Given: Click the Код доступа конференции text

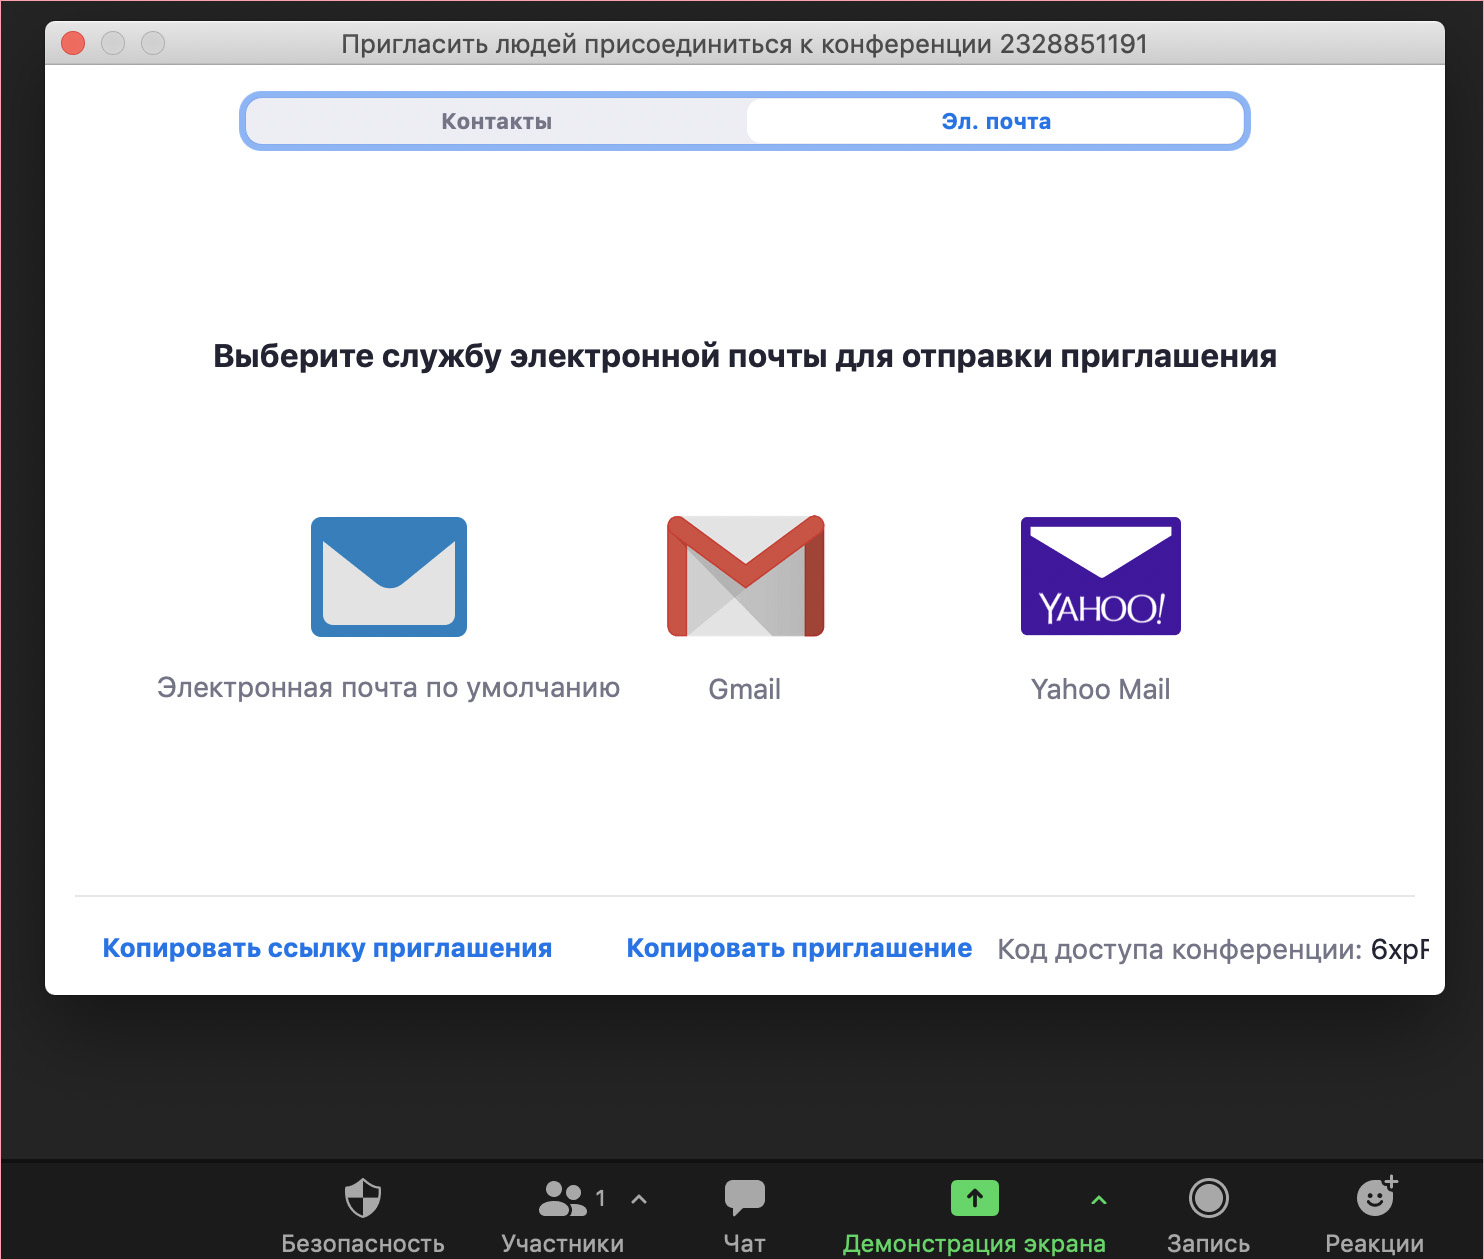Looking at the screenshot, I should [x=1180, y=949].
